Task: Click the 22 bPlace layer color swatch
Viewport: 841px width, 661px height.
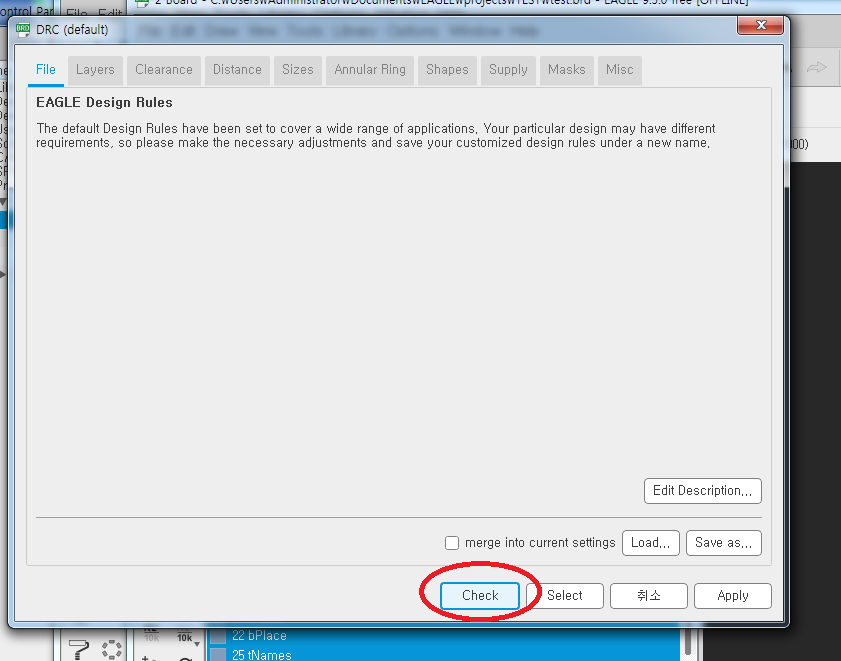Action: (218, 636)
